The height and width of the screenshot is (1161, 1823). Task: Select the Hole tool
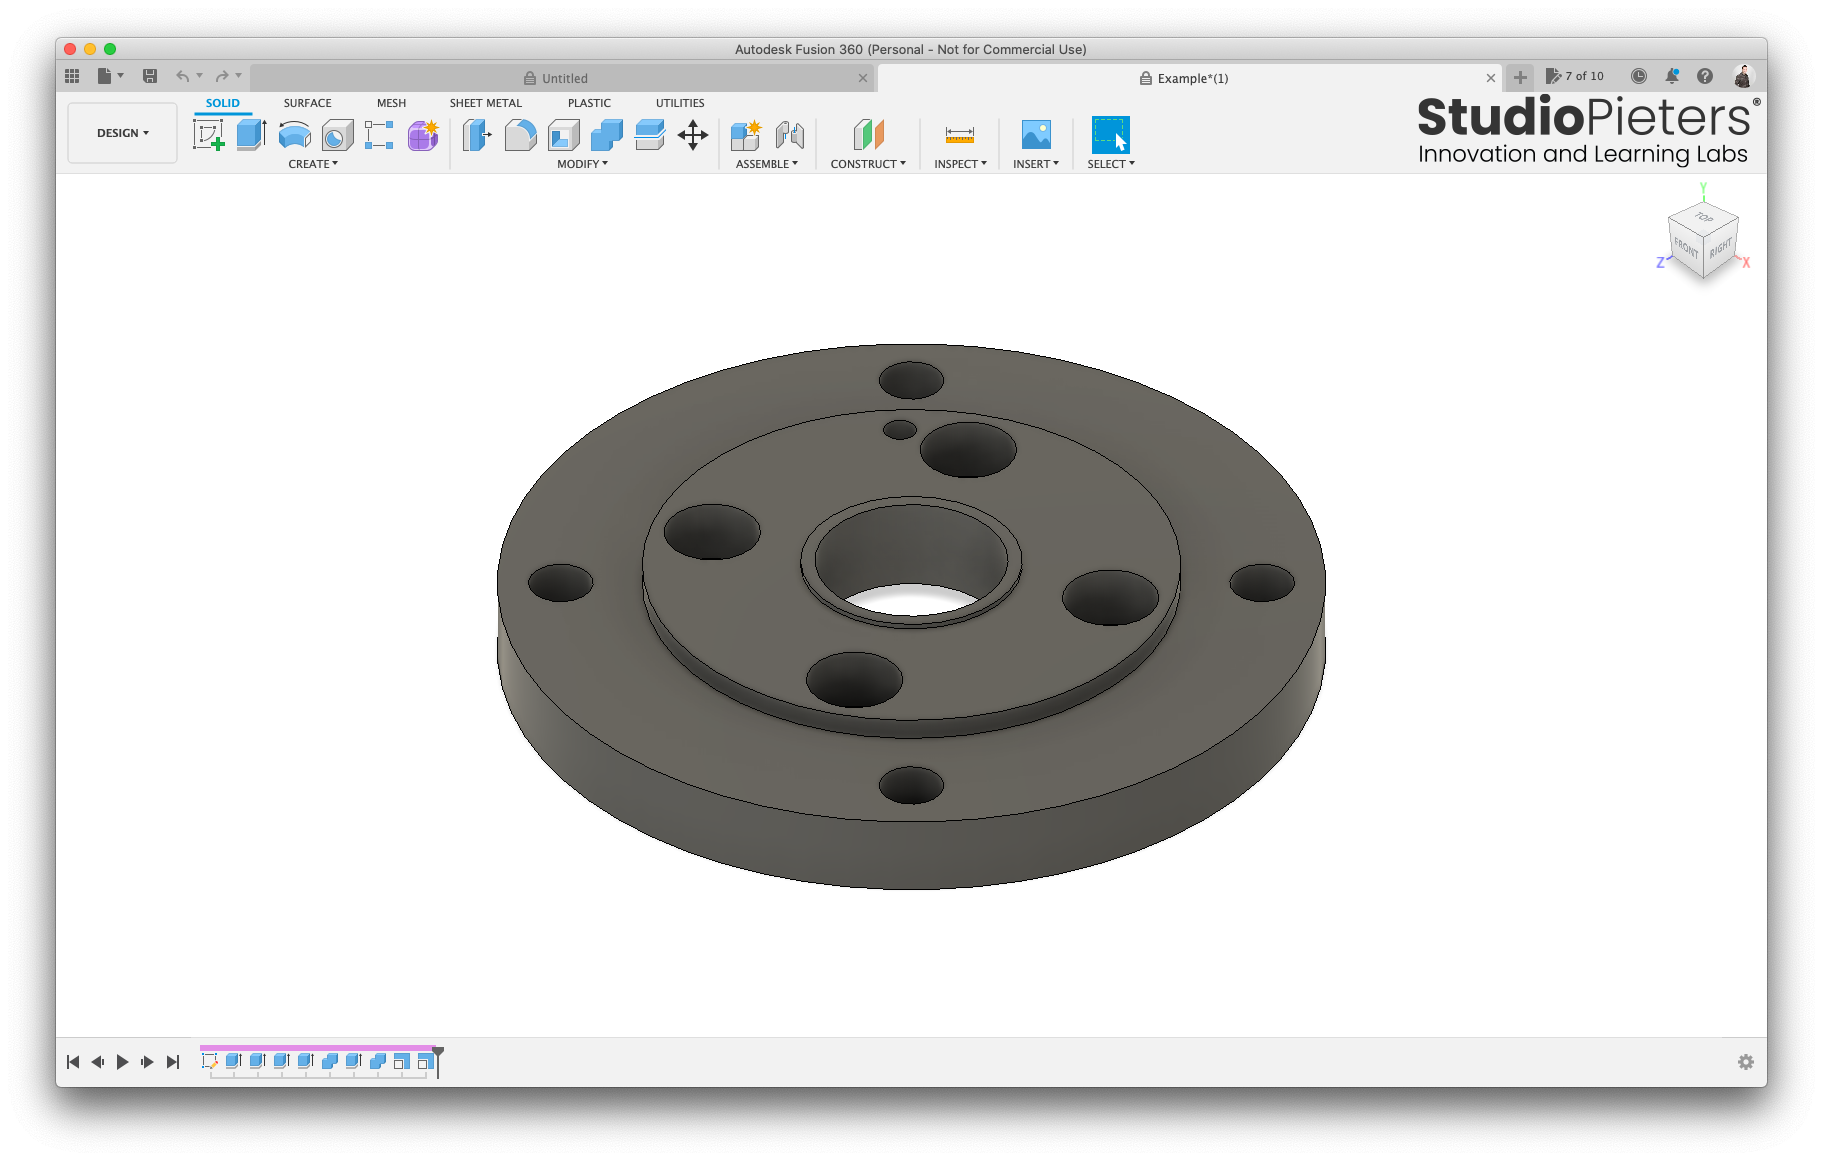[x=337, y=135]
